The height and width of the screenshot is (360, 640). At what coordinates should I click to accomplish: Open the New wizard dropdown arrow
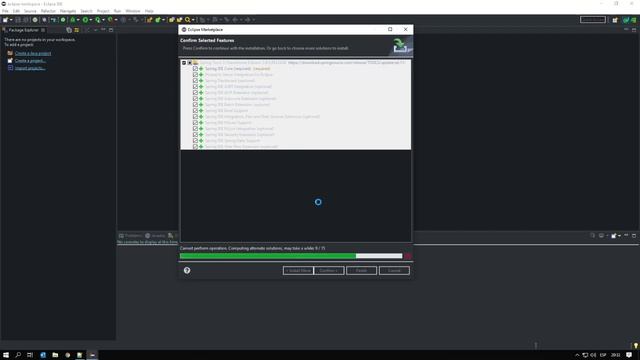click(x=11, y=20)
